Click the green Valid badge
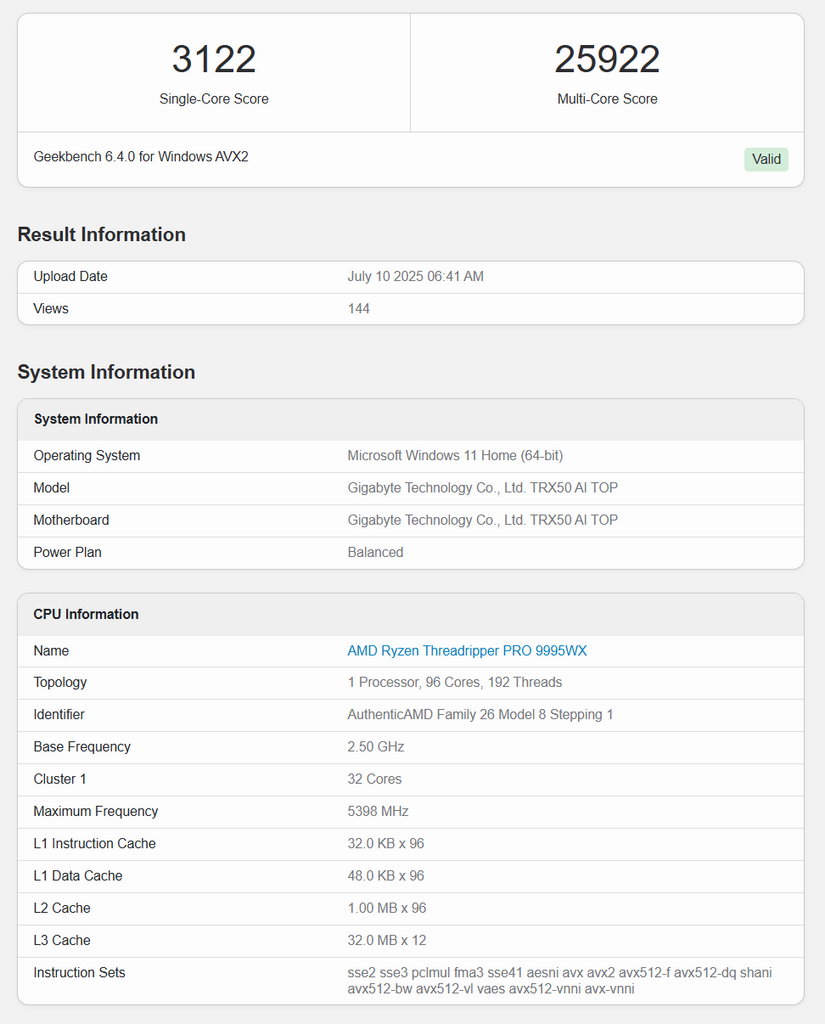825x1024 pixels. tap(766, 159)
